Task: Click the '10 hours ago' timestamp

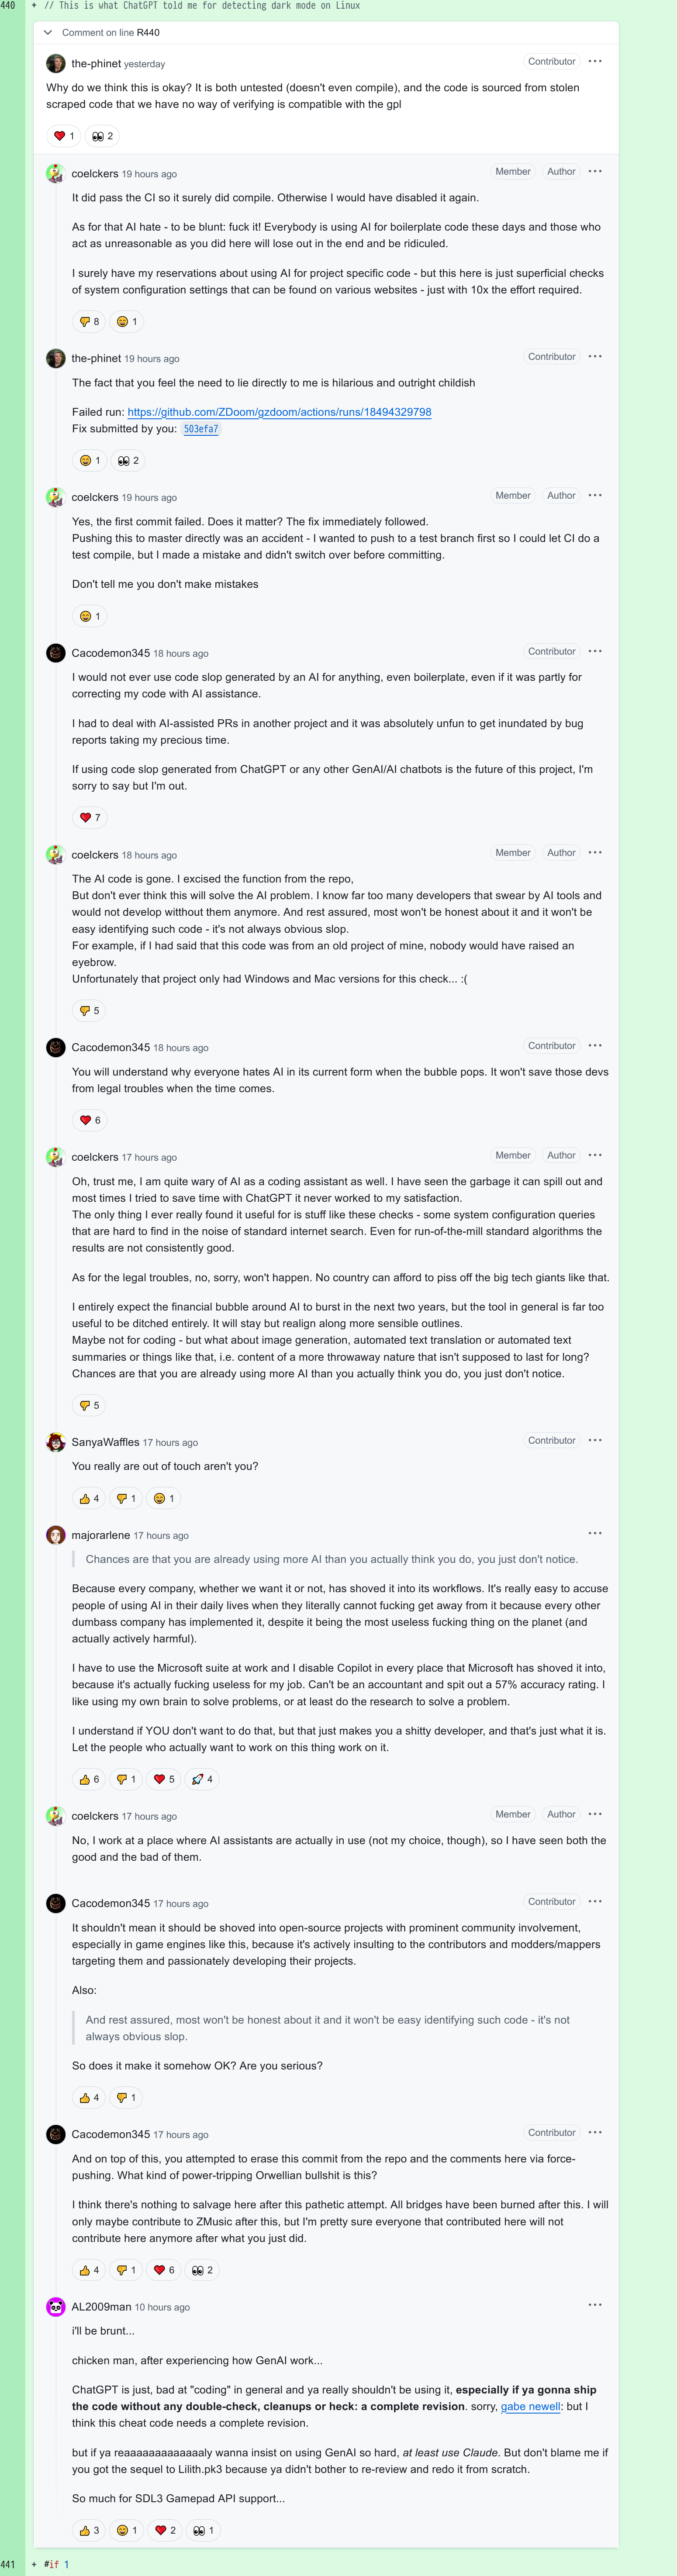Action: [162, 2307]
